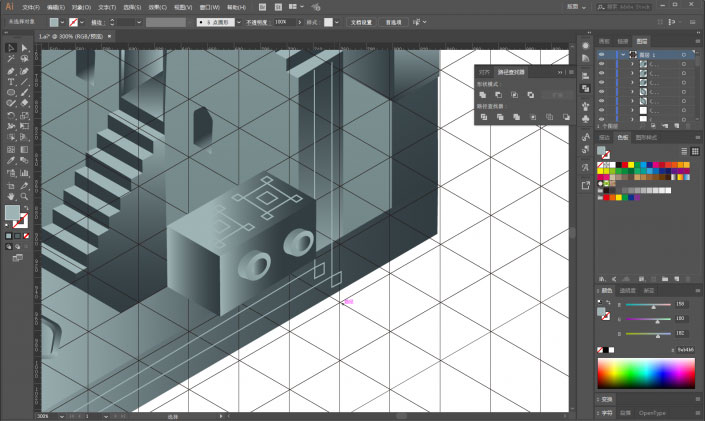Expand the second sublayer row arrow

point(632,73)
